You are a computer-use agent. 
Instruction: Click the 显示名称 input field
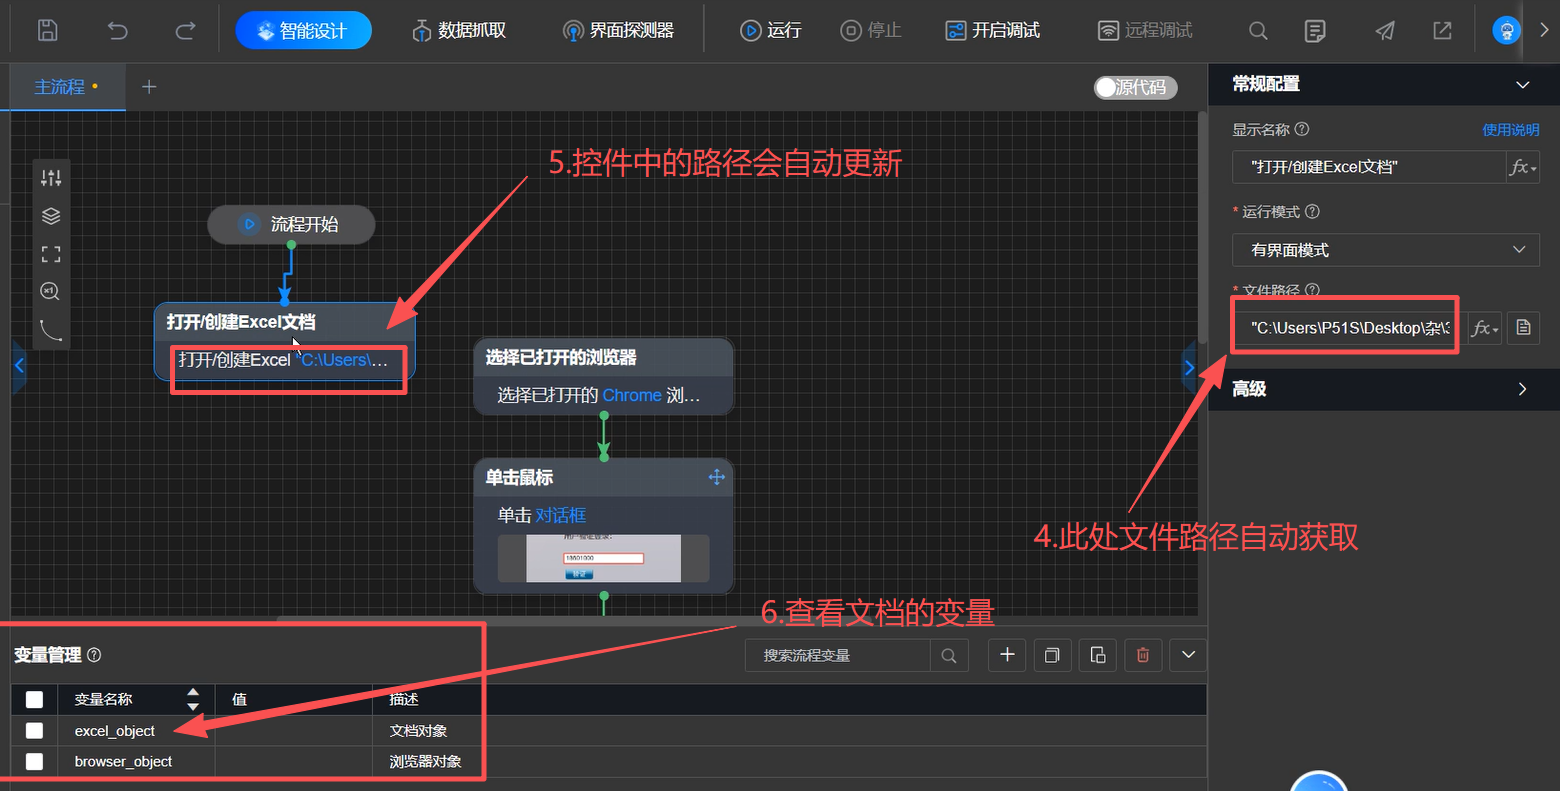1369,167
